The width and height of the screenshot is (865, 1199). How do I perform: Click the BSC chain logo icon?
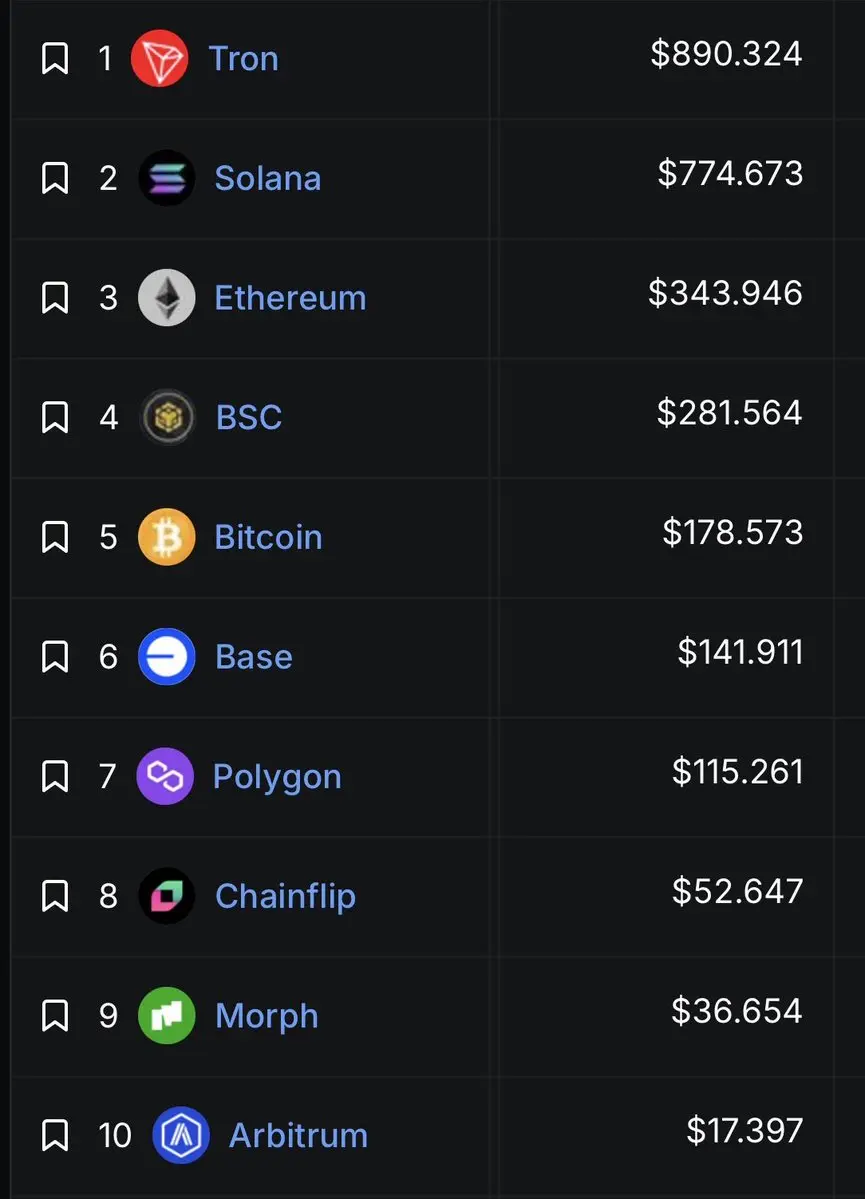click(x=167, y=417)
